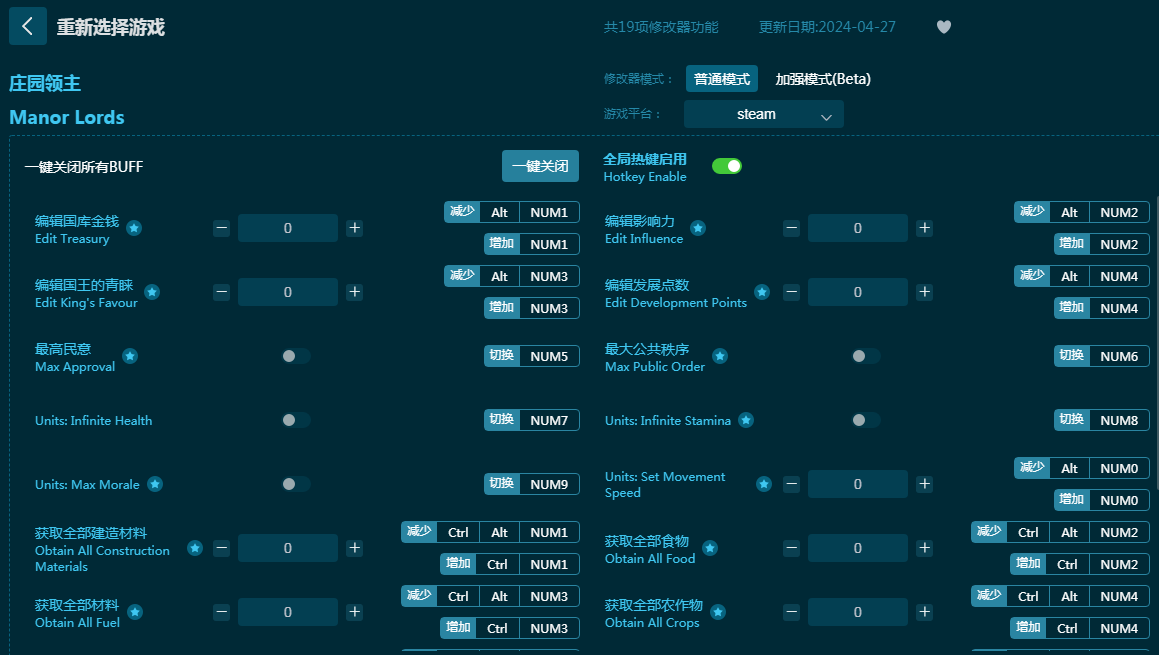The height and width of the screenshot is (655, 1159).
Task: Toggle Max Approval switch on
Action: pos(296,356)
